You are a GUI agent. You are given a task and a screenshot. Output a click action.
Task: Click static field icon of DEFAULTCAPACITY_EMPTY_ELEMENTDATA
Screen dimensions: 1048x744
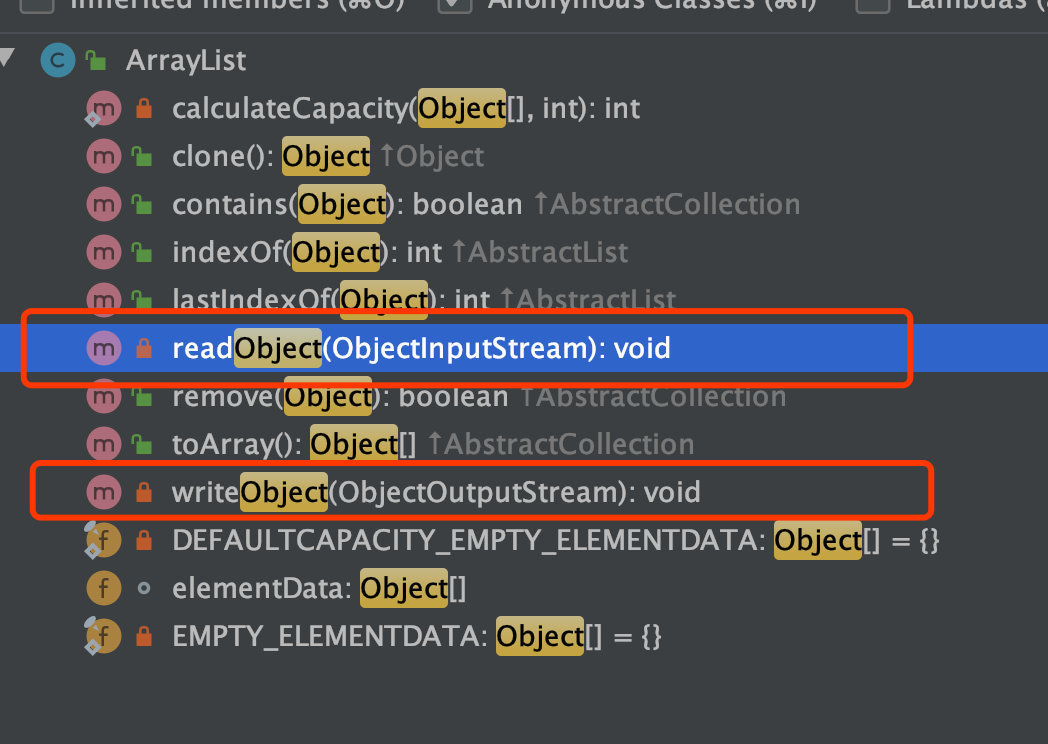(x=103, y=539)
